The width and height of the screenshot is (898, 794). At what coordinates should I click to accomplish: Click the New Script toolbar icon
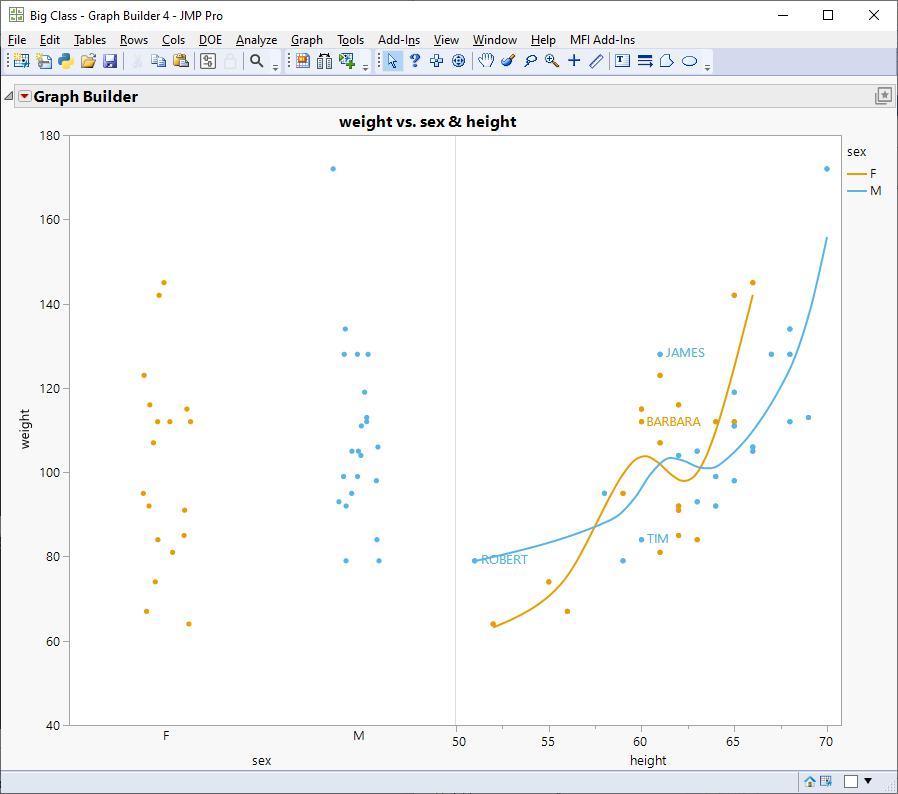(x=44, y=61)
